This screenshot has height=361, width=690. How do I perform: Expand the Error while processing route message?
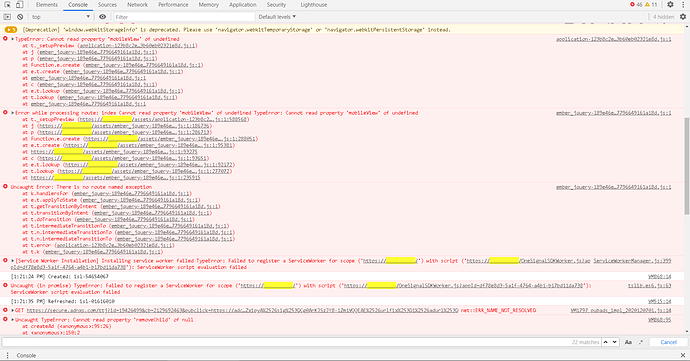pos(12,113)
